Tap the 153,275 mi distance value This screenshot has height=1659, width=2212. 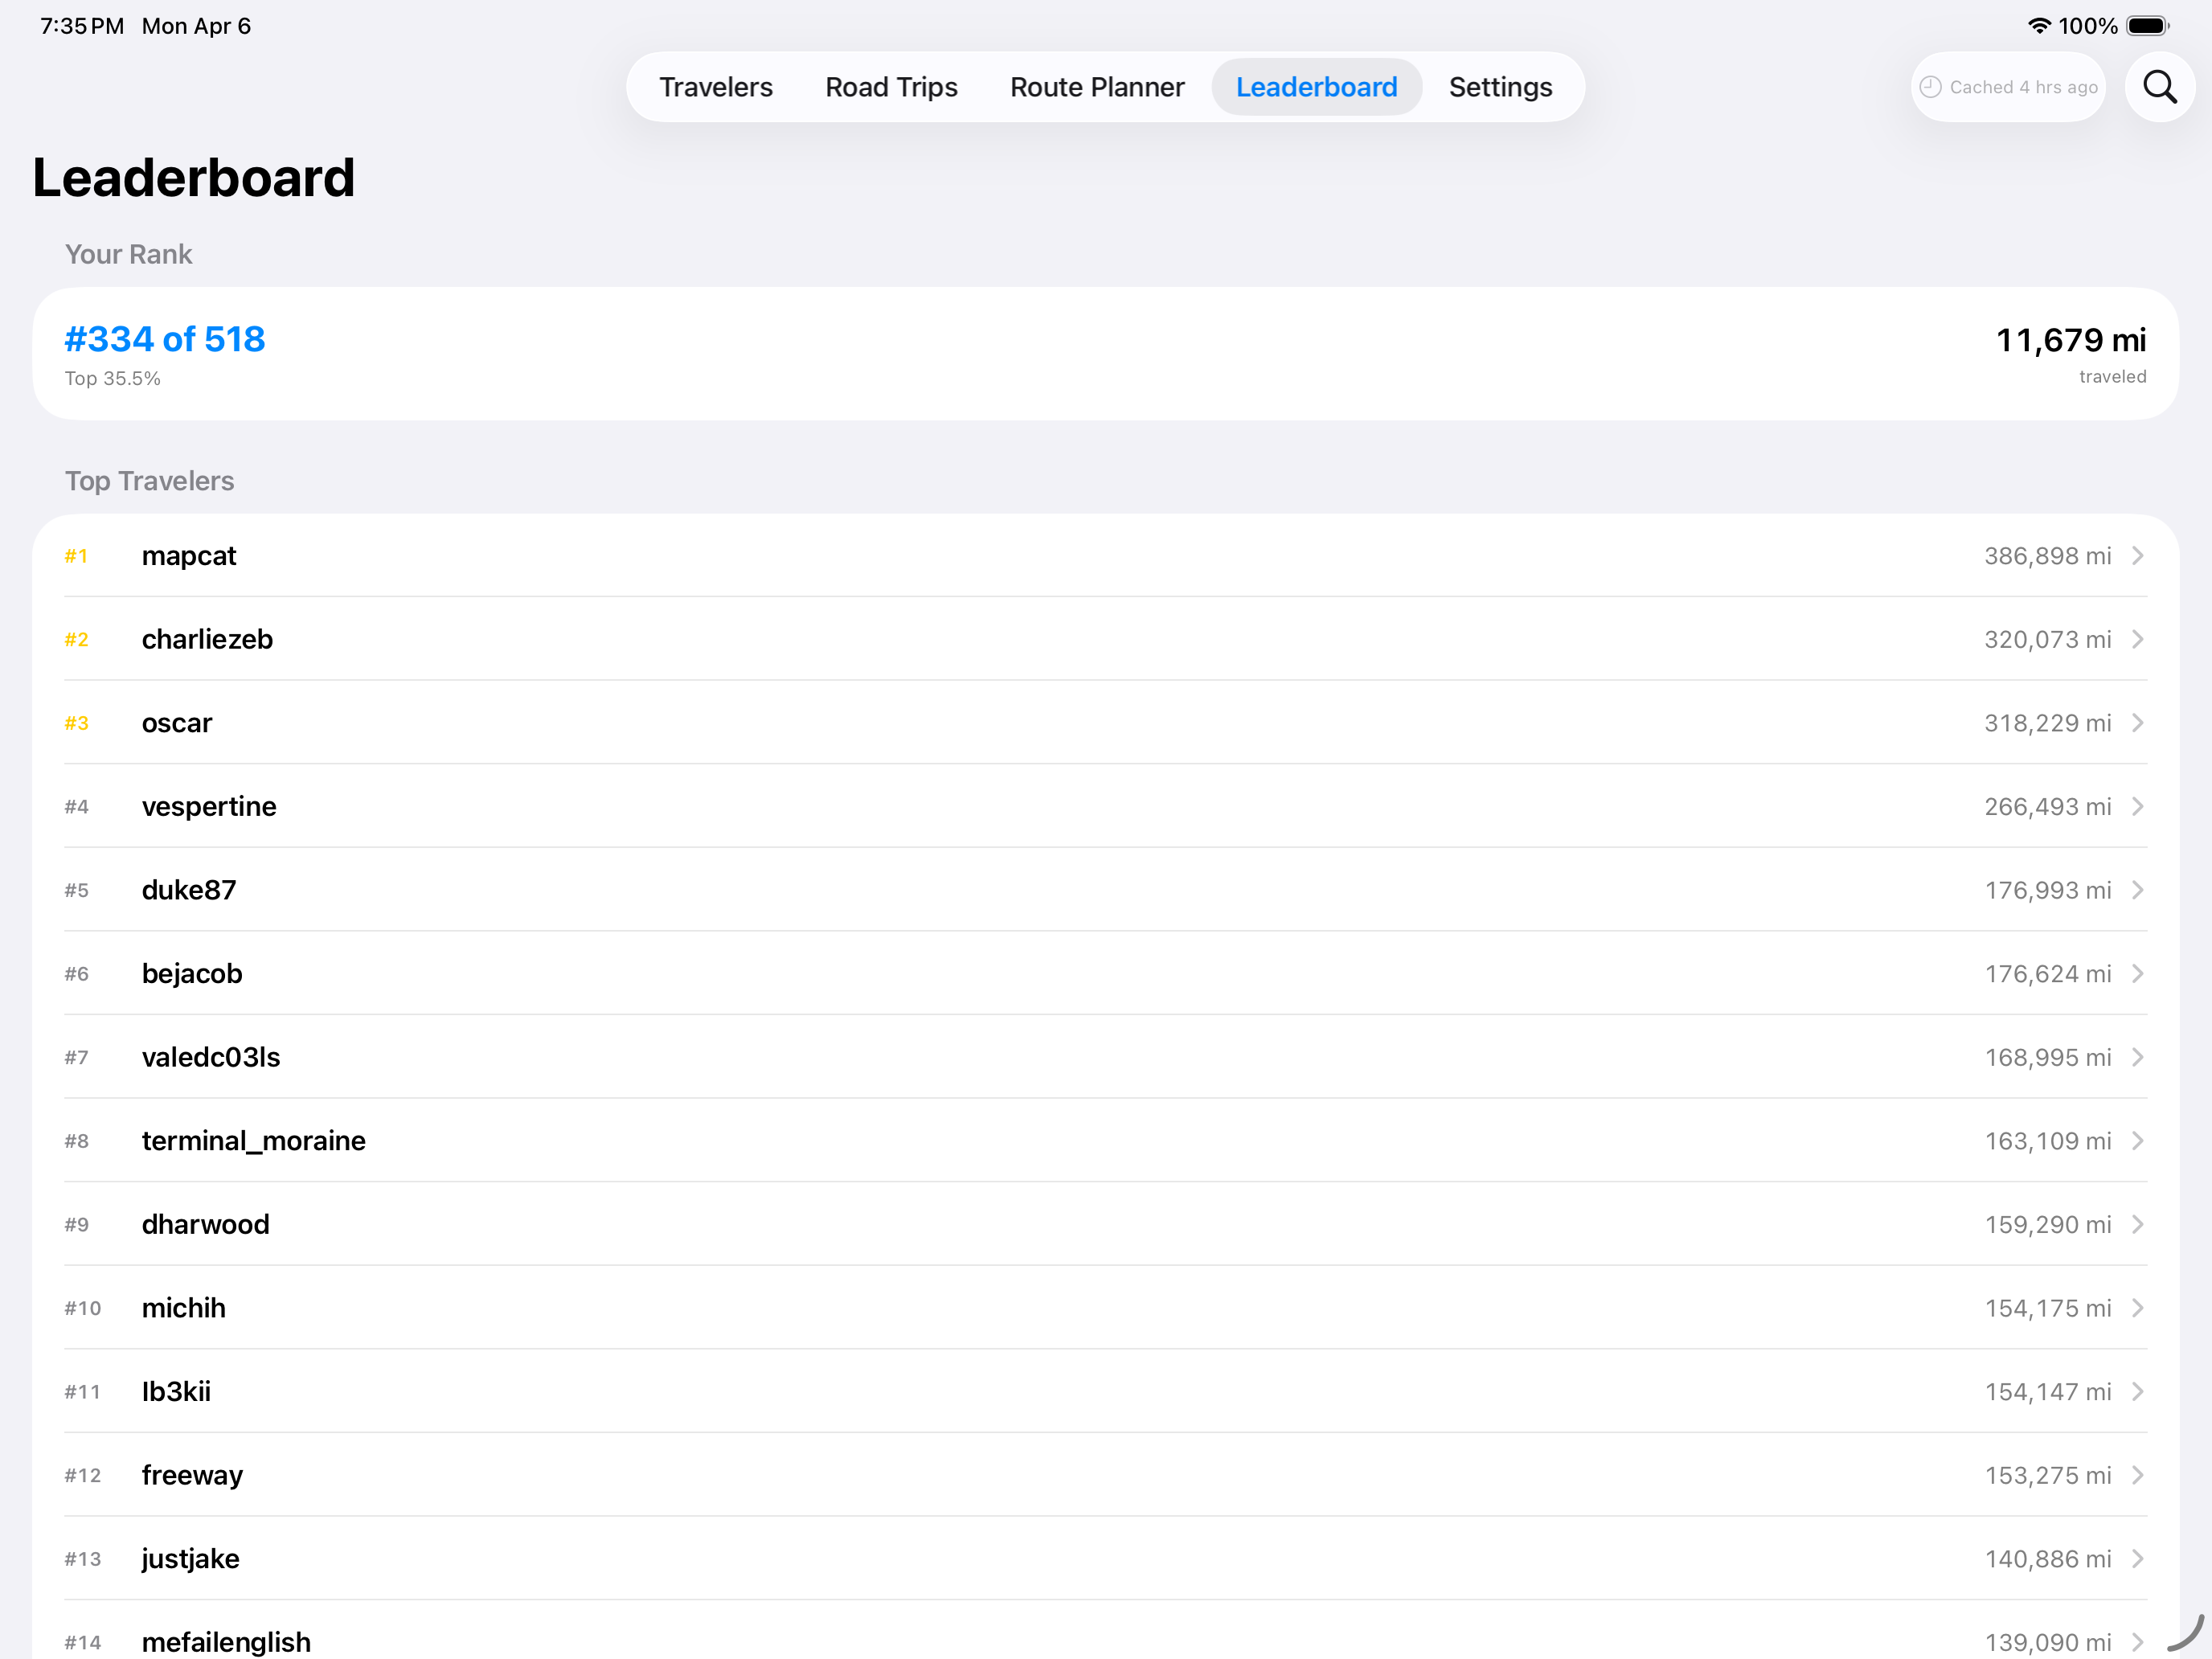(2048, 1476)
